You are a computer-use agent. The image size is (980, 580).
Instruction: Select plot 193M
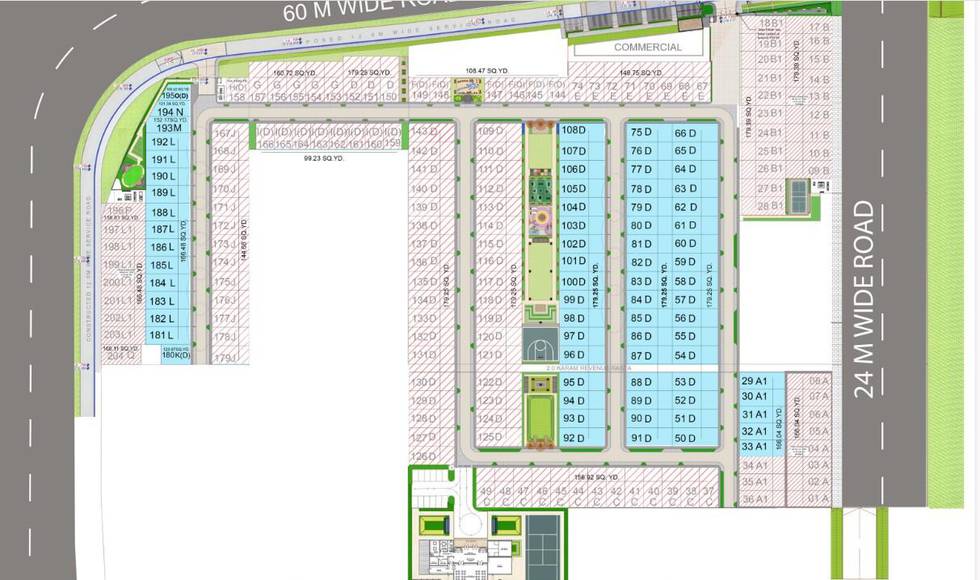pyautogui.click(x=169, y=128)
